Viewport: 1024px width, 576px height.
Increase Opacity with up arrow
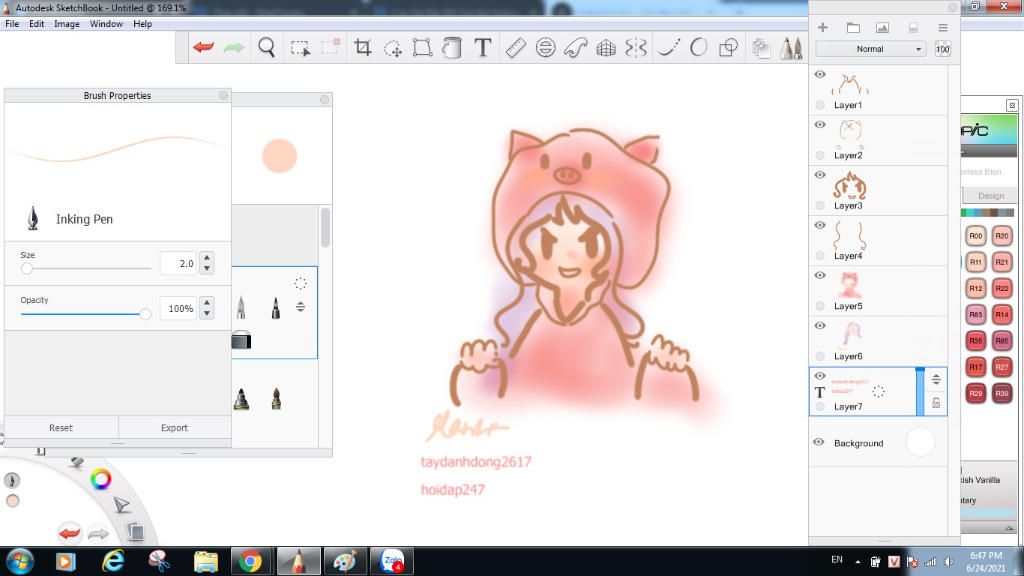point(206,302)
